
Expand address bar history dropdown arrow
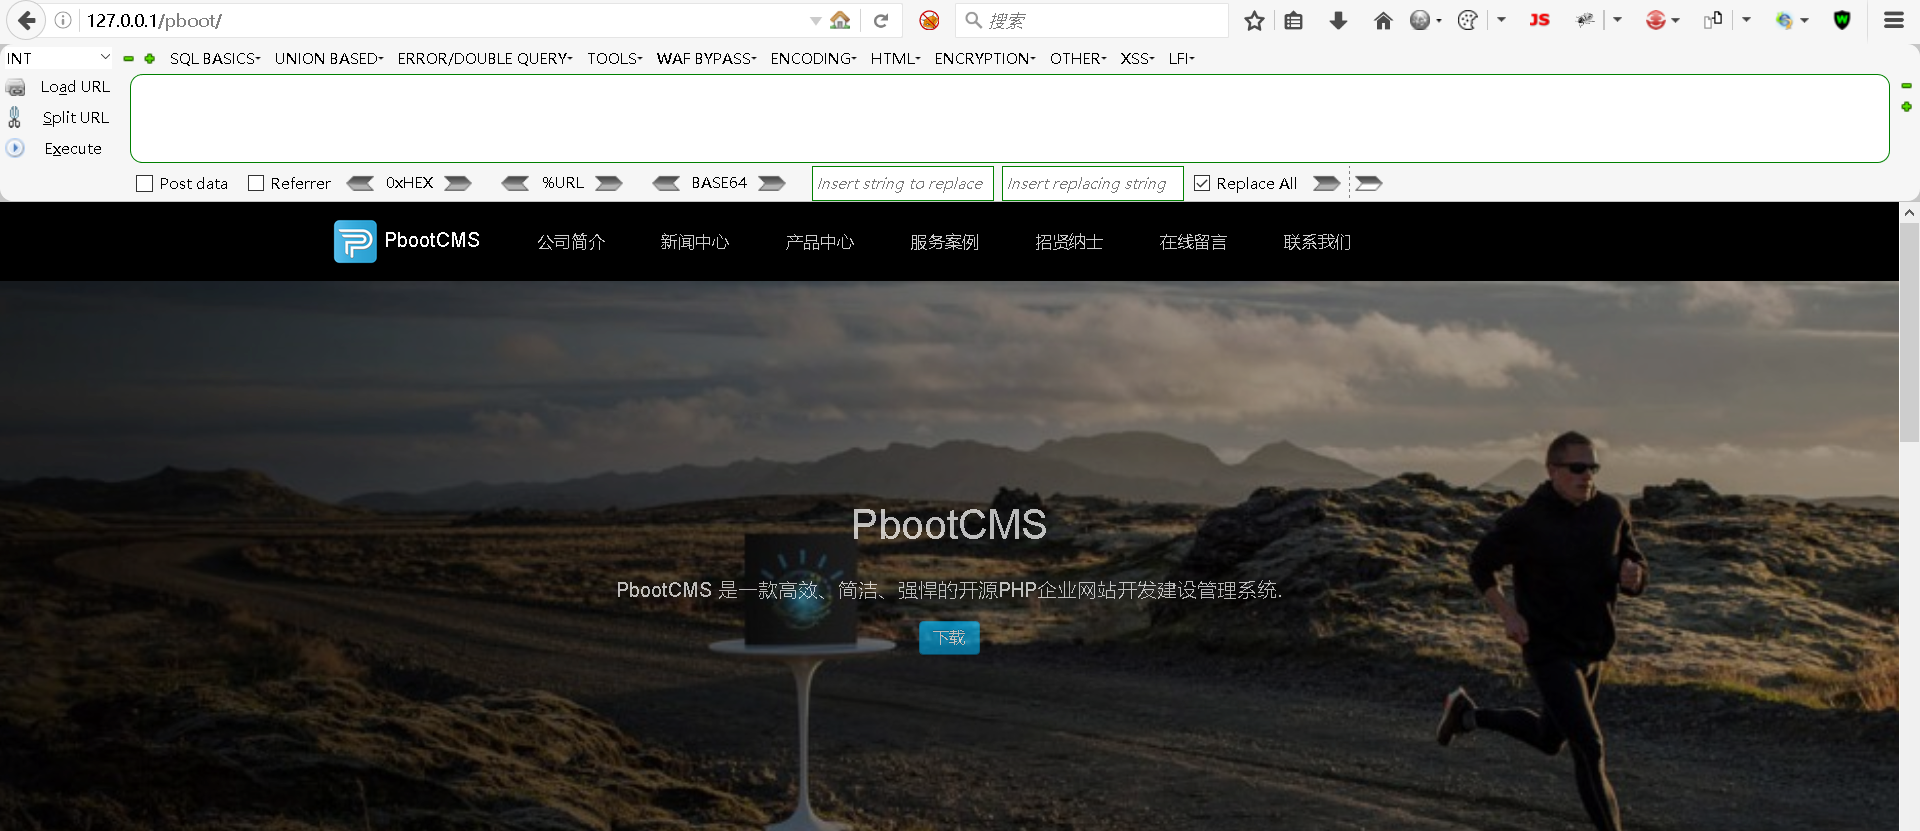pos(816,20)
